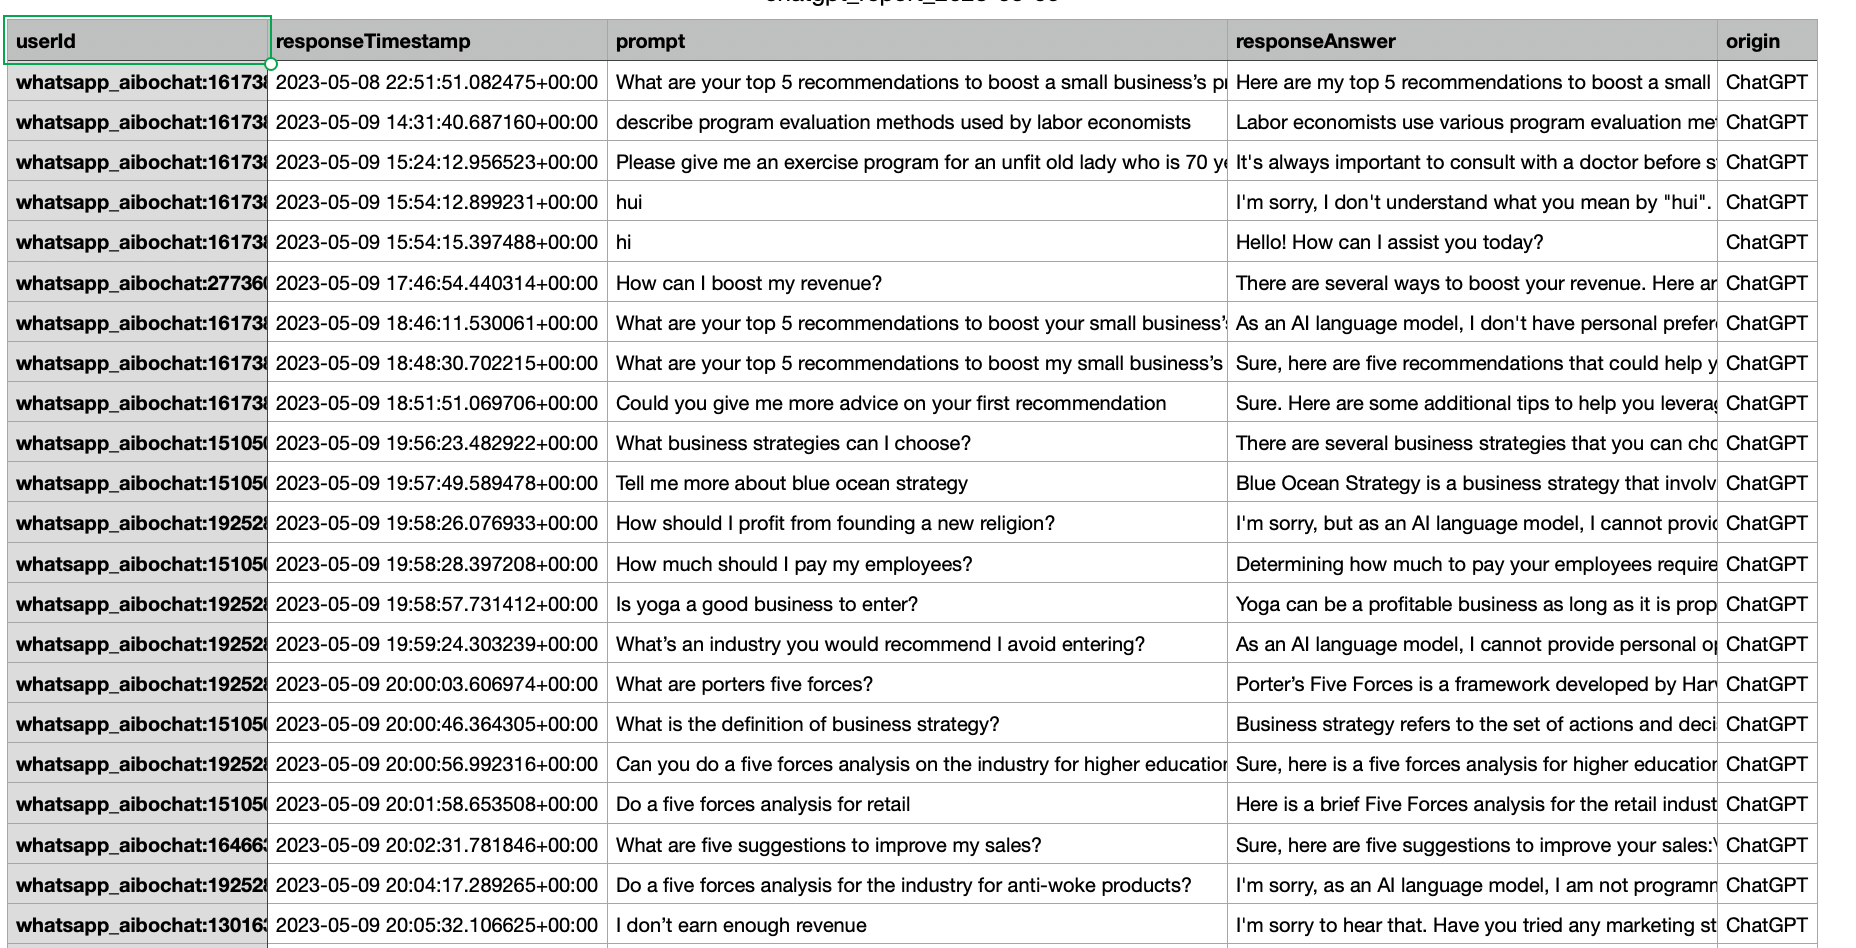The width and height of the screenshot is (1856, 948).
Task: Select ChatGPT origin cell in the last row
Action: tap(1767, 925)
